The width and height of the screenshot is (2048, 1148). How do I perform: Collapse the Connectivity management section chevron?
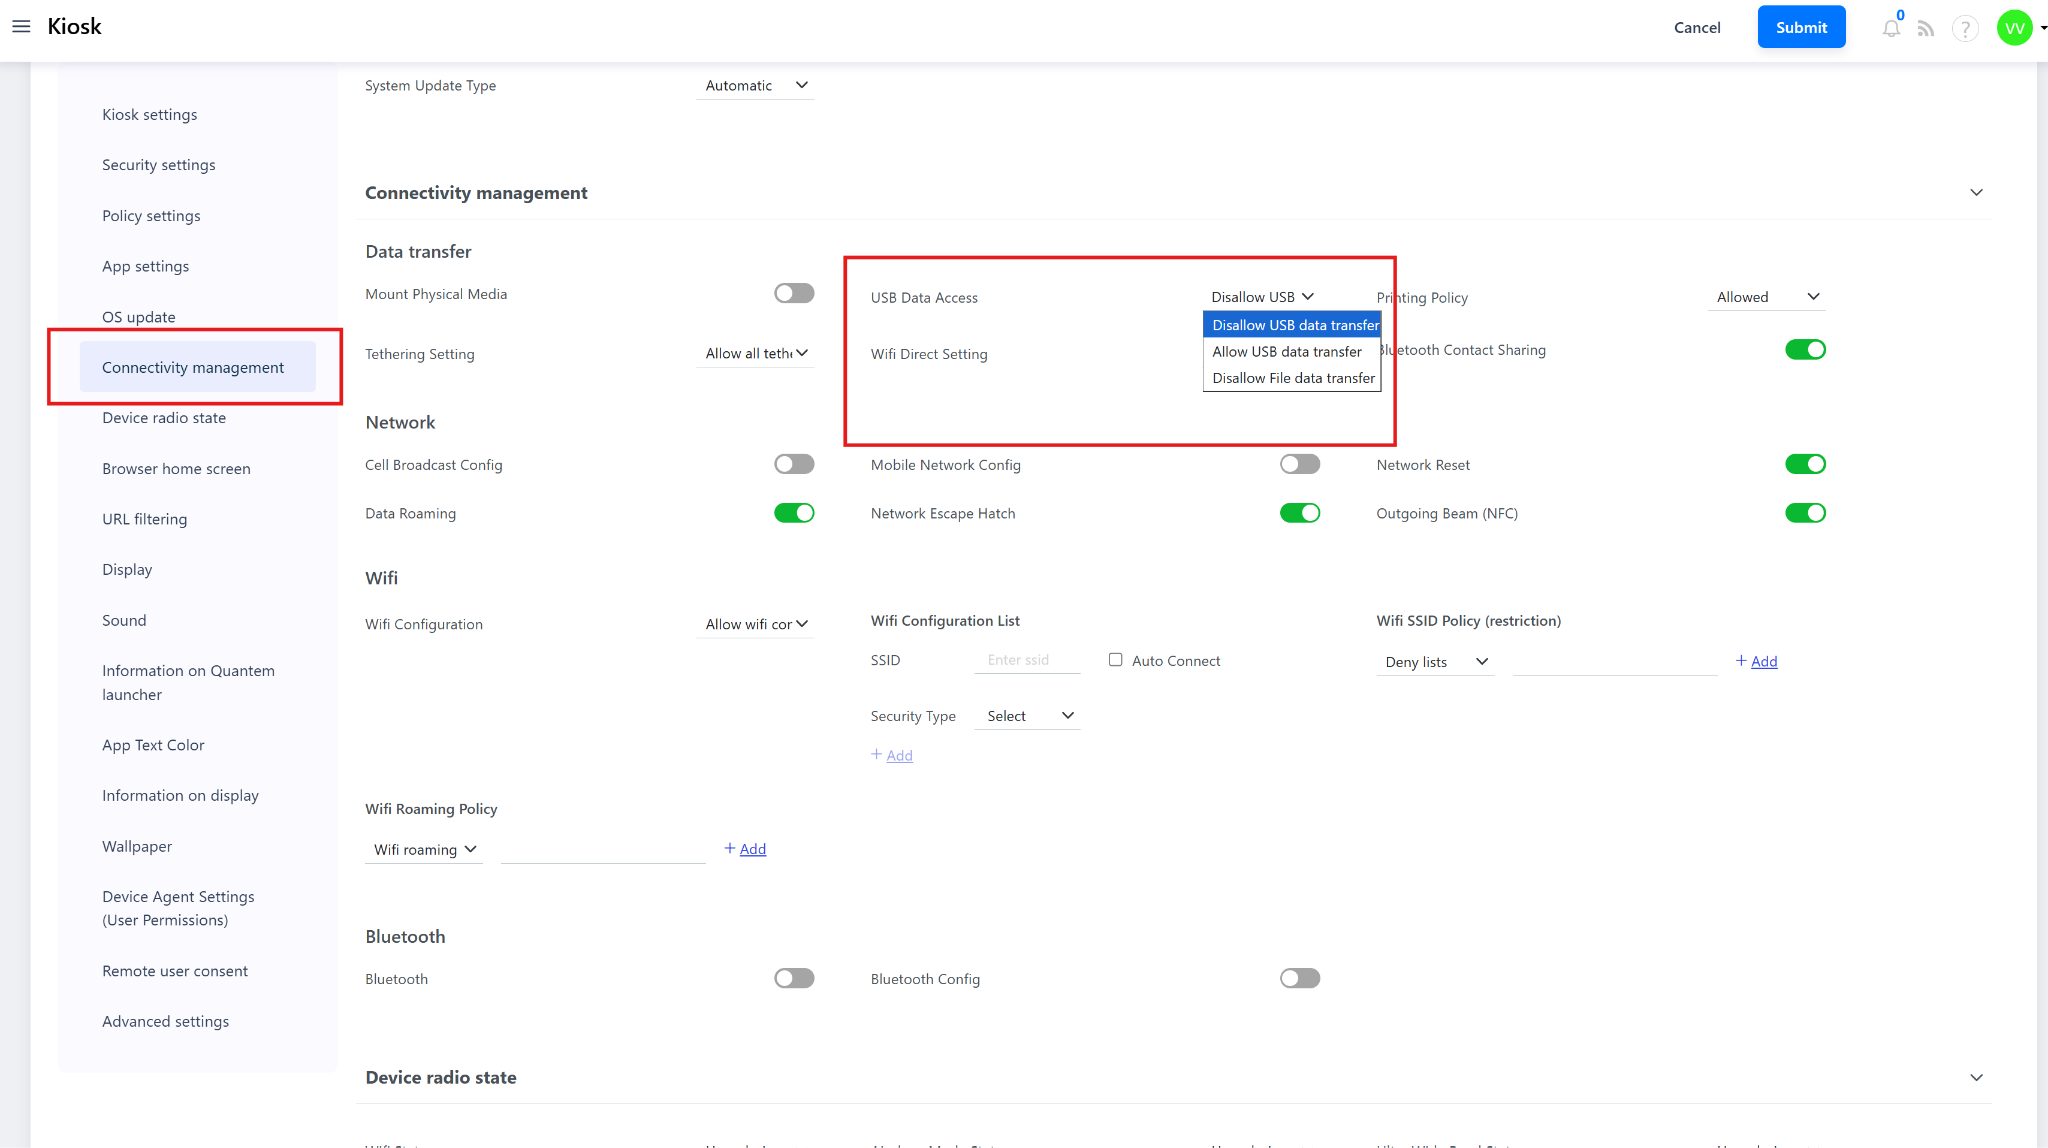click(1976, 193)
